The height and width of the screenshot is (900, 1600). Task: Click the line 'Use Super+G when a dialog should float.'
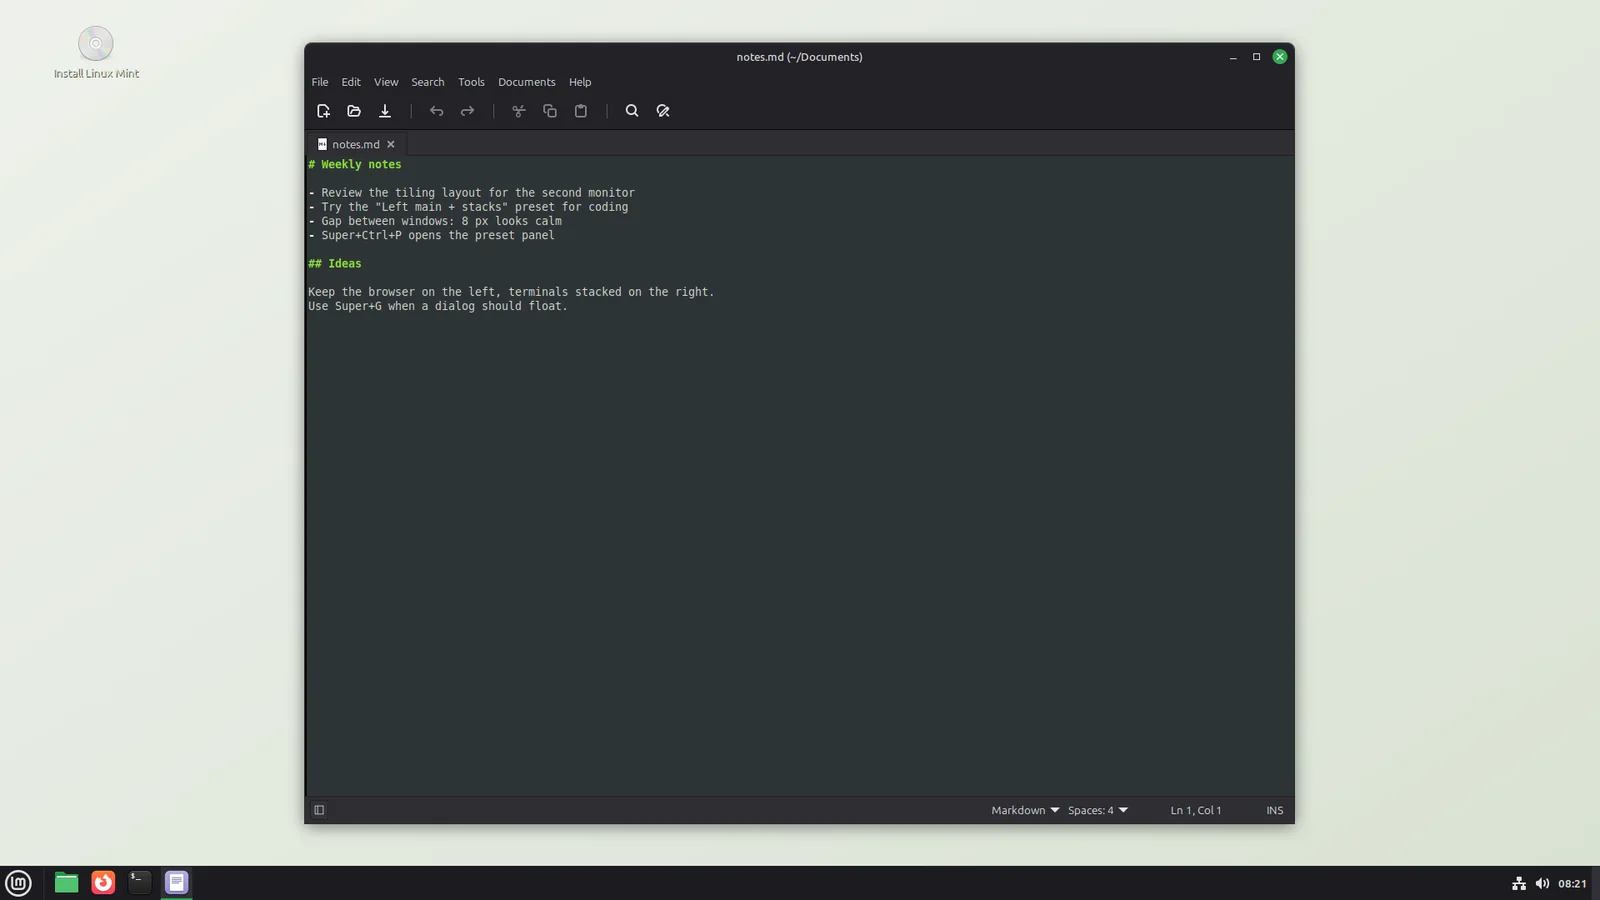tap(438, 306)
